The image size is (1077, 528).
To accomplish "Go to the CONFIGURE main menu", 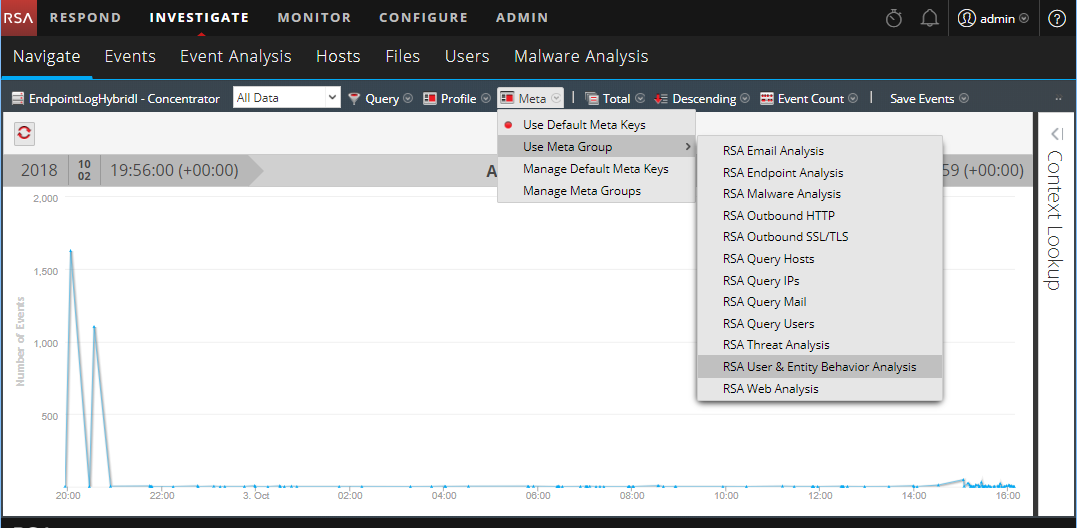I will click(423, 18).
